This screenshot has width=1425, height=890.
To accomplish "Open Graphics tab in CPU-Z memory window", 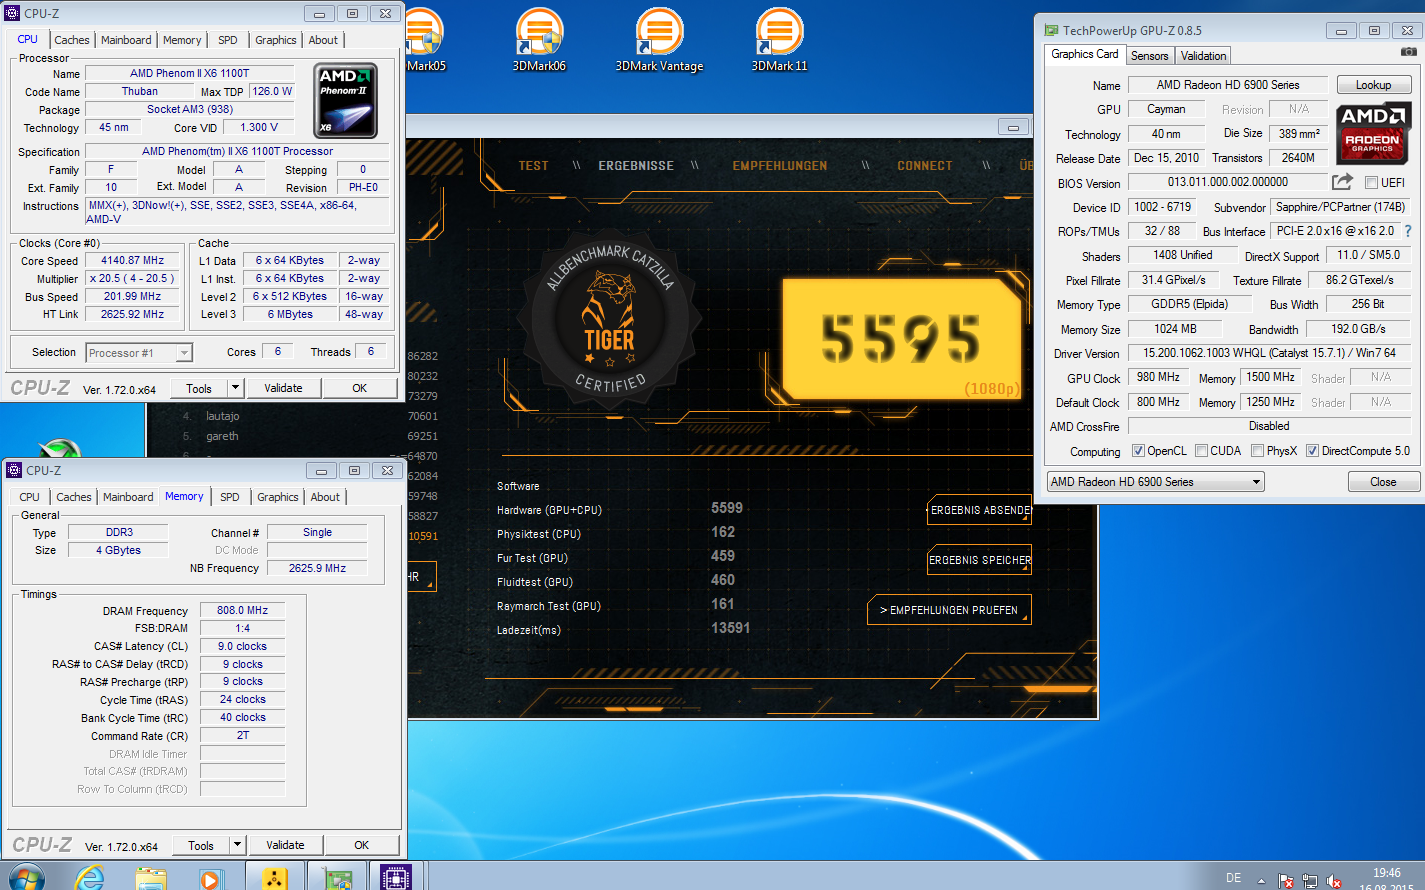I will click(x=278, y=497).
